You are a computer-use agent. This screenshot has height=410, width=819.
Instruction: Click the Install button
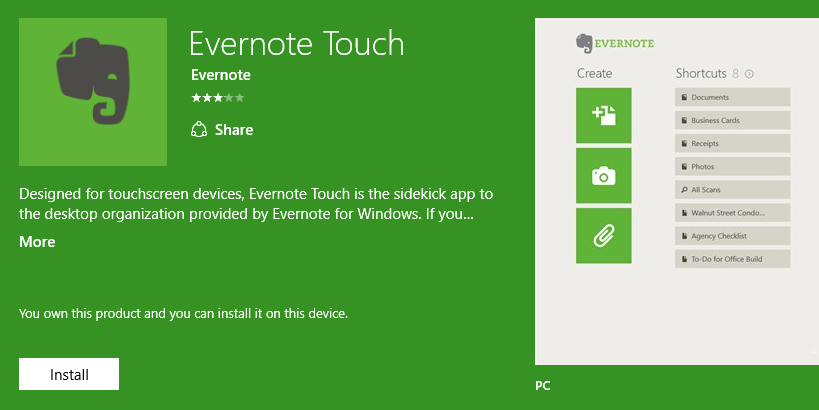(69, 374)
